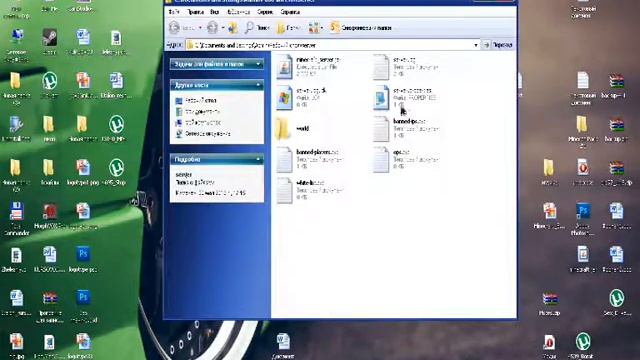Select the server.properties file icon
The width and height of the screenshot is (640, 360).
point(381,98)
